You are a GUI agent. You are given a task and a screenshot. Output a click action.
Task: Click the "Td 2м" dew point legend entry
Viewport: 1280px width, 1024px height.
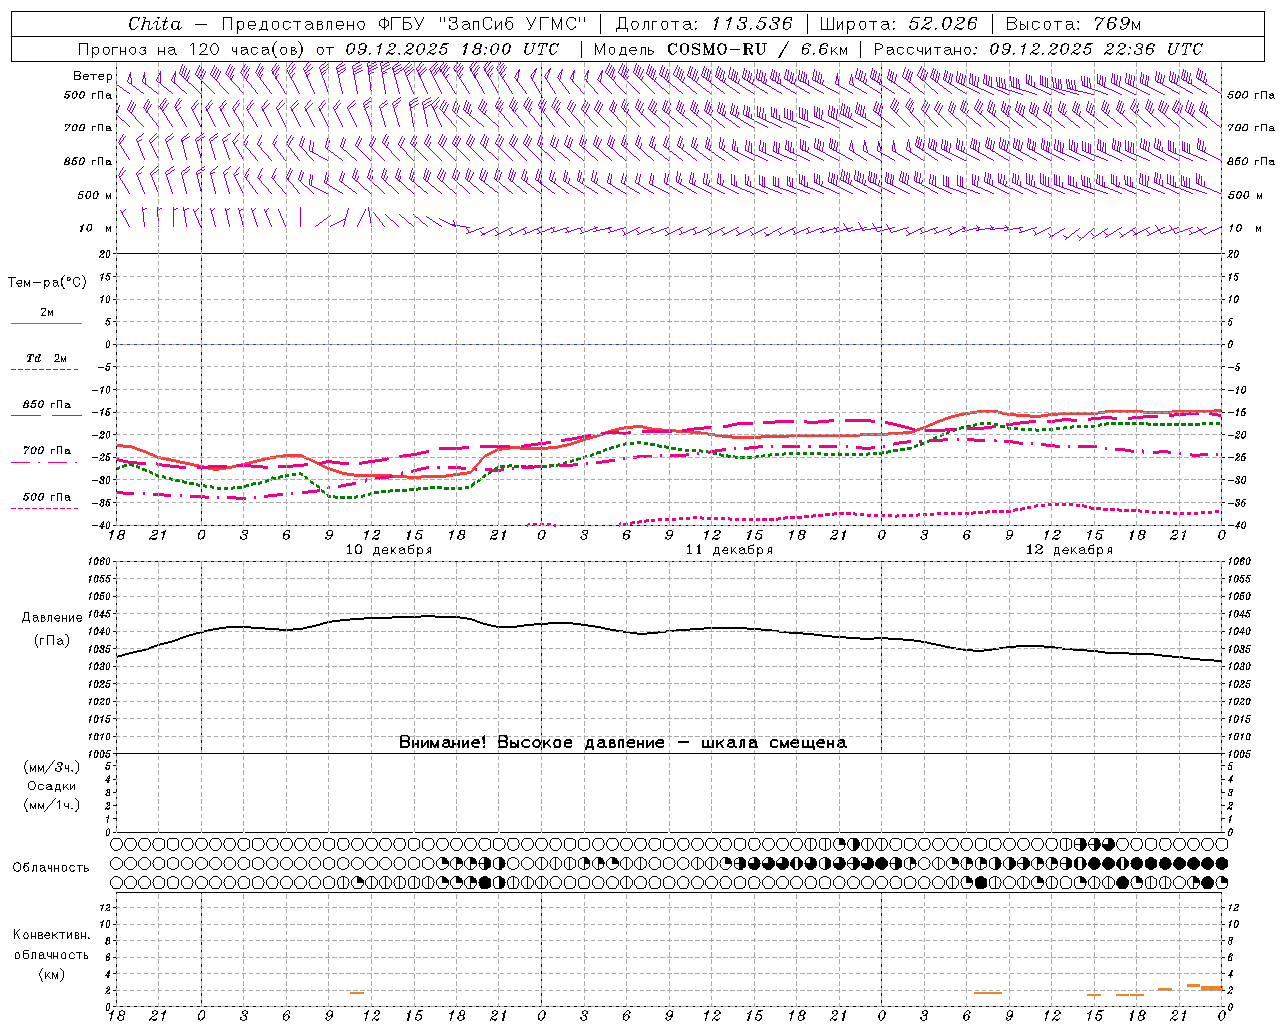pos(46,358)
